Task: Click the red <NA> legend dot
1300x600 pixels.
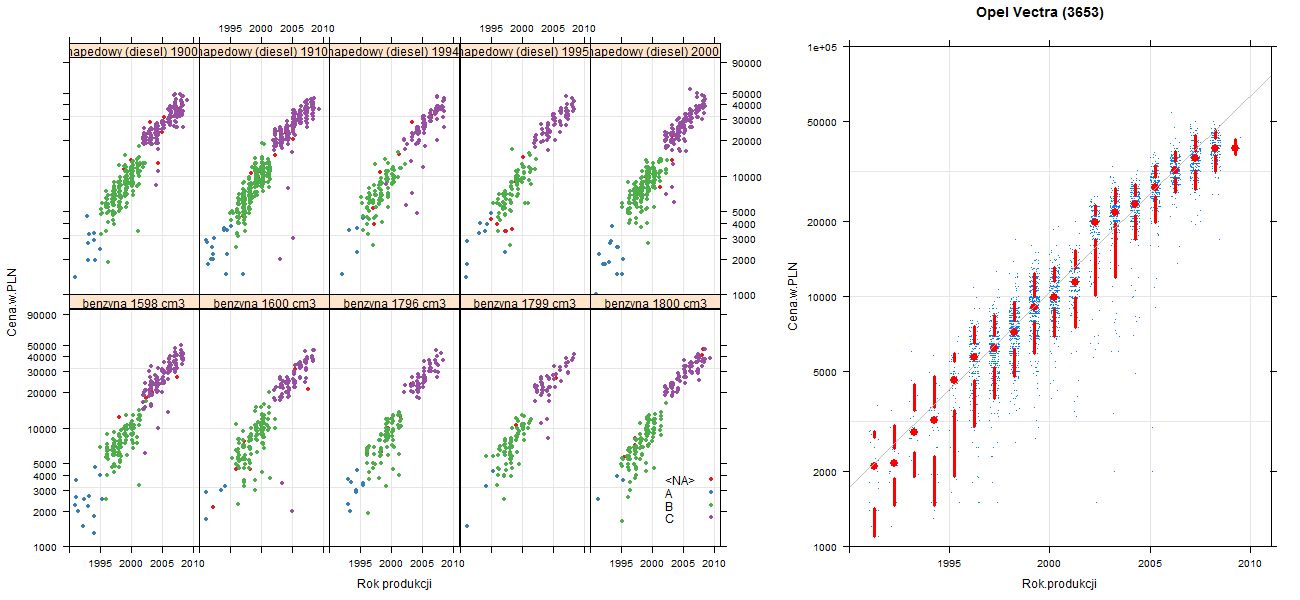Action: click(x=710, y=480)
